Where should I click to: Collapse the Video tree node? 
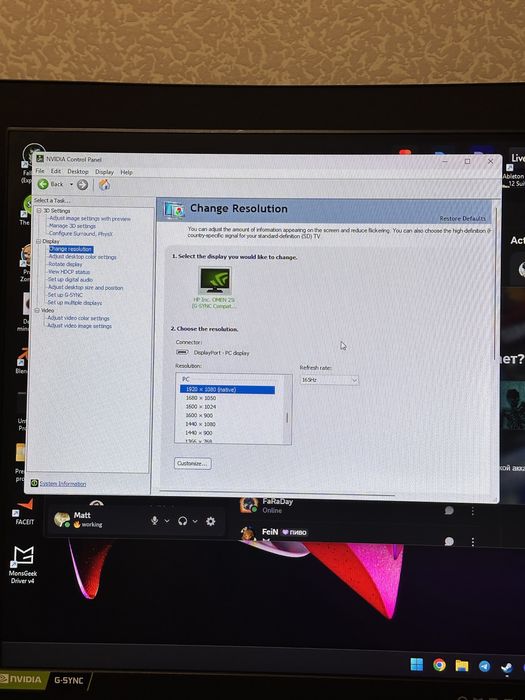(x=38, y=310)
